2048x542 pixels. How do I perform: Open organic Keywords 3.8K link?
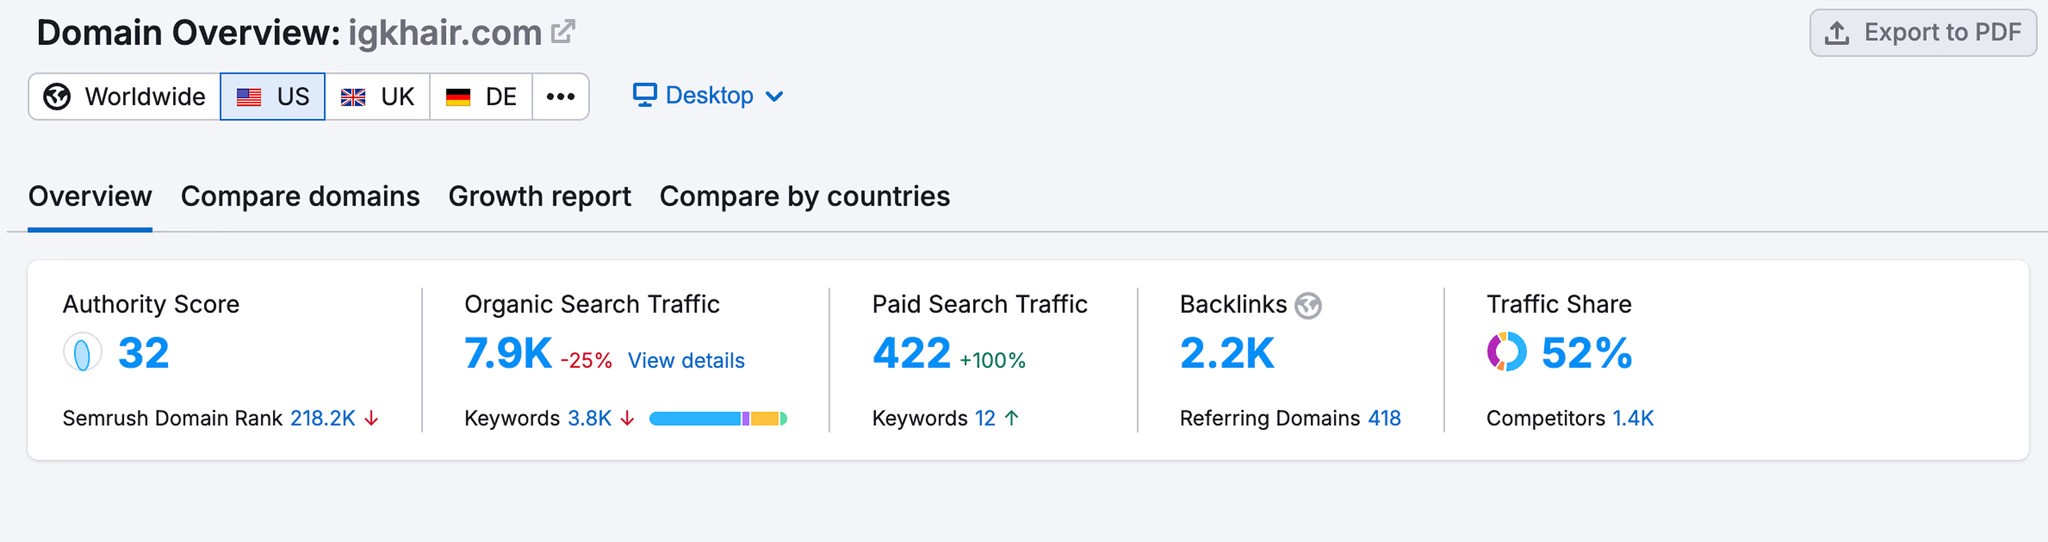point(590,418)
